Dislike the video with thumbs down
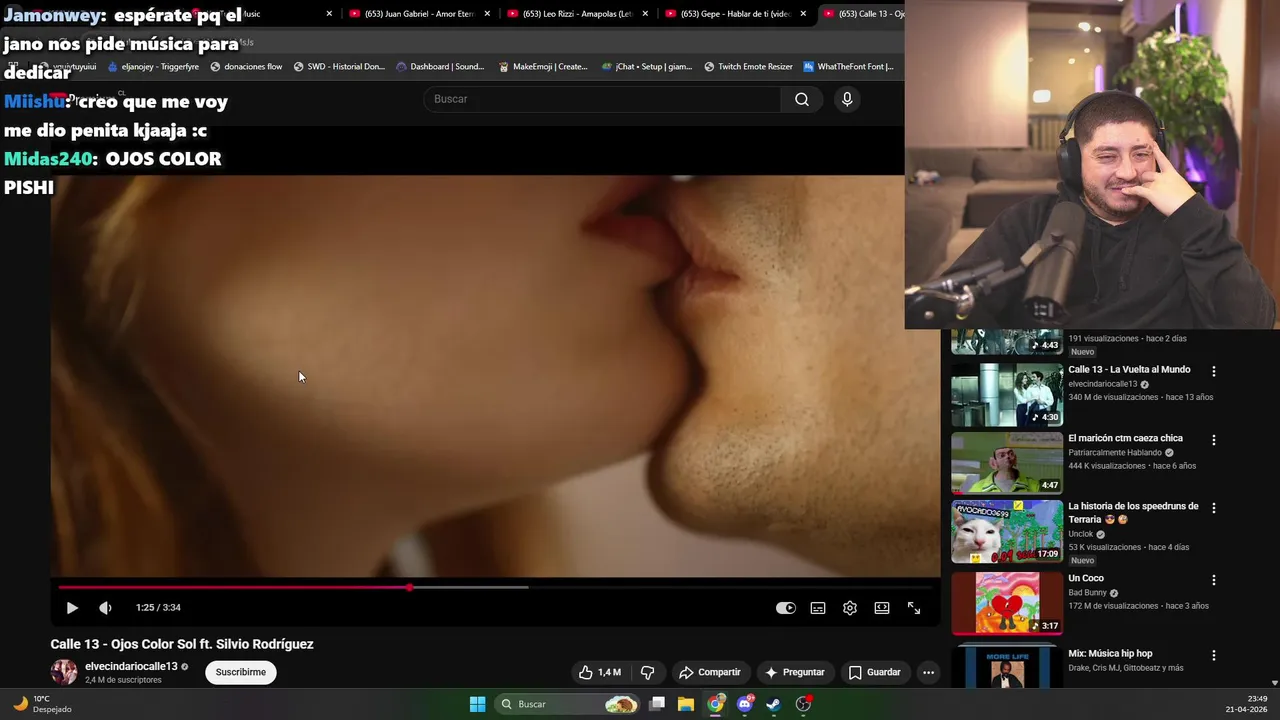Image resolution: width=1280 pixels, height=720 pixels. click(647, 672)
